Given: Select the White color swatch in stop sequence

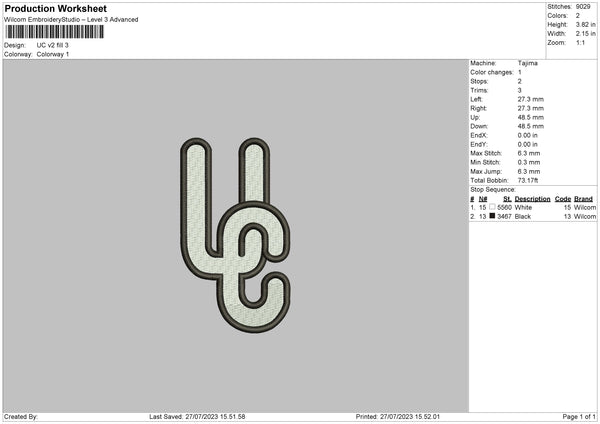Looking at the screenshot, I should (492, 207).
